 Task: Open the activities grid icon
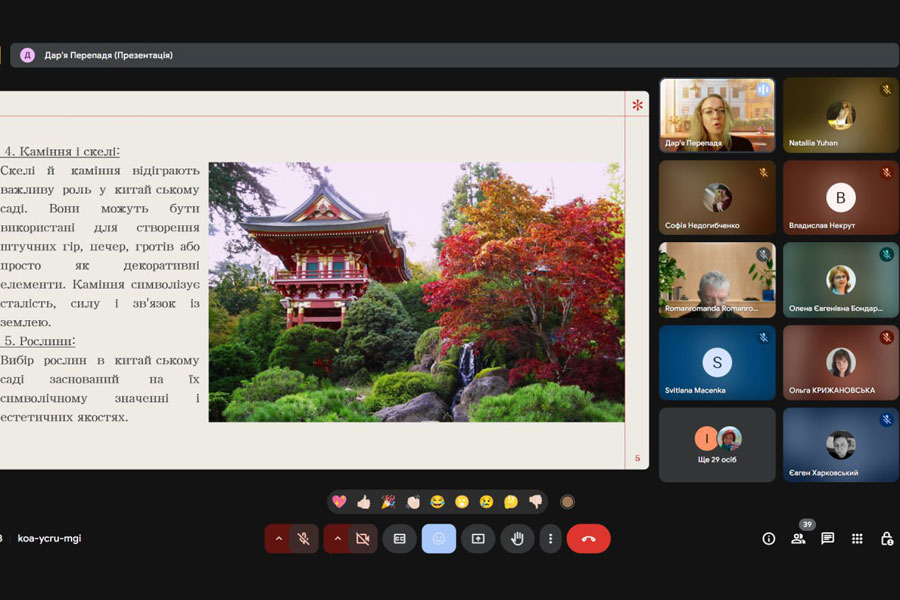[857, 538]
